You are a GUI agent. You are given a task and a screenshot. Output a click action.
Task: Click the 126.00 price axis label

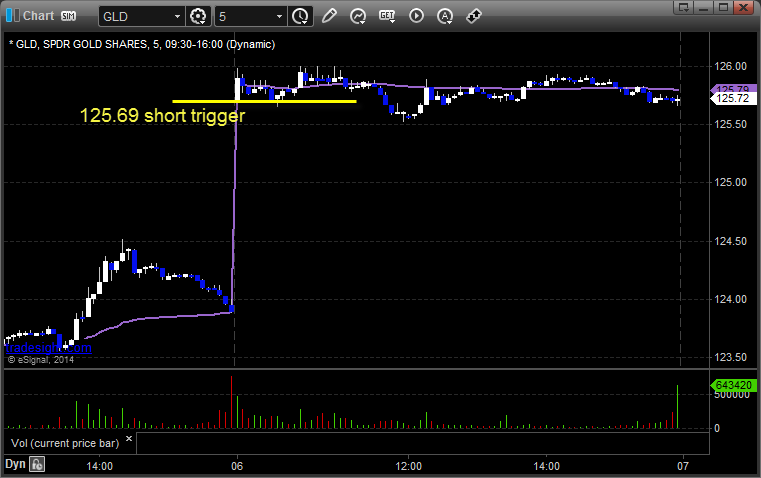(x=730, y=66)
